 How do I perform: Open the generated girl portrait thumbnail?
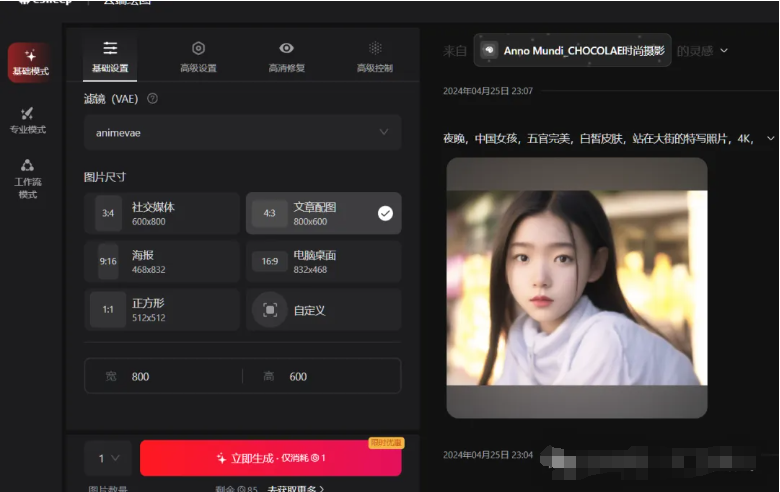pyautogui.click(x=577, y=288)
